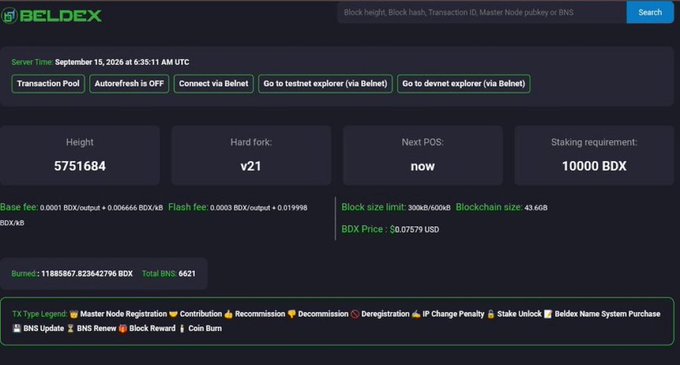Click the Master Node Registration crown icon
Image resolution: width=680 pixels, height=365 pixels.
click(74, 314)
